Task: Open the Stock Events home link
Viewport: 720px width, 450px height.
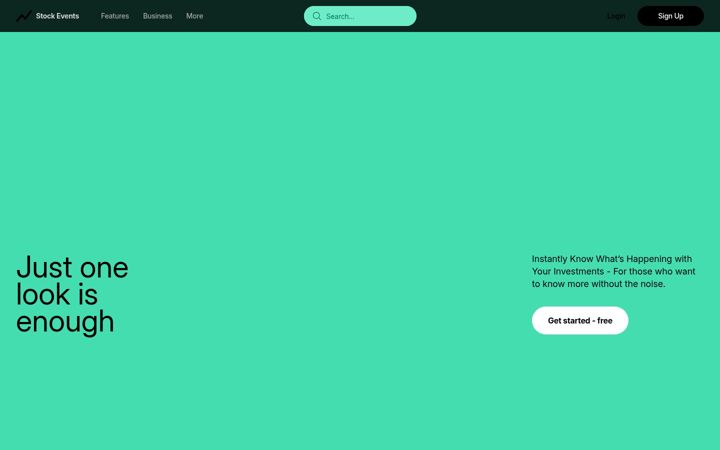Action: point(48,16)
